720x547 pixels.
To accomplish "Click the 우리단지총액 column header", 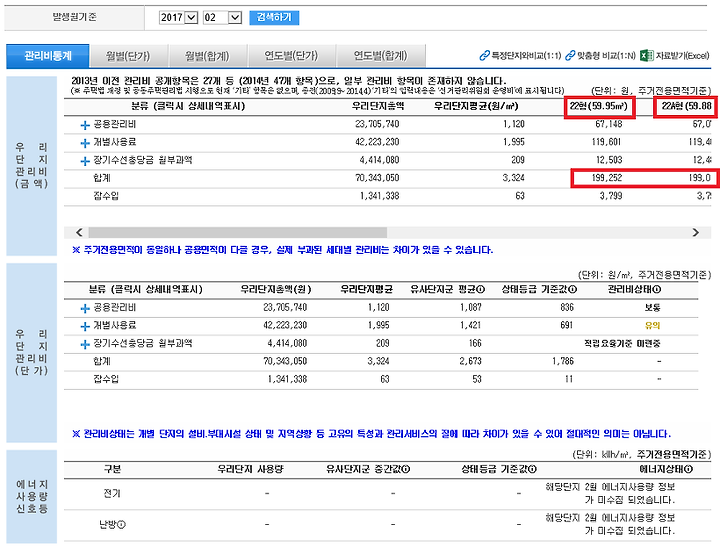I will click(378, 106).
